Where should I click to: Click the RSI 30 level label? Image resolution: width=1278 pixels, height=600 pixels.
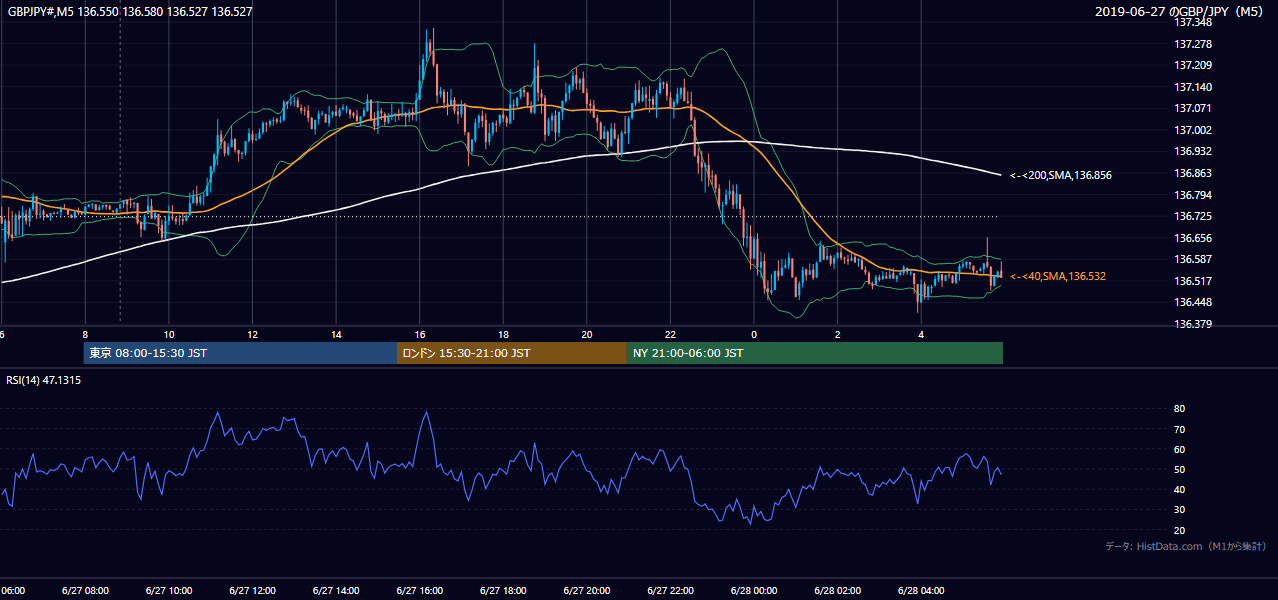tap(1179, 509)
